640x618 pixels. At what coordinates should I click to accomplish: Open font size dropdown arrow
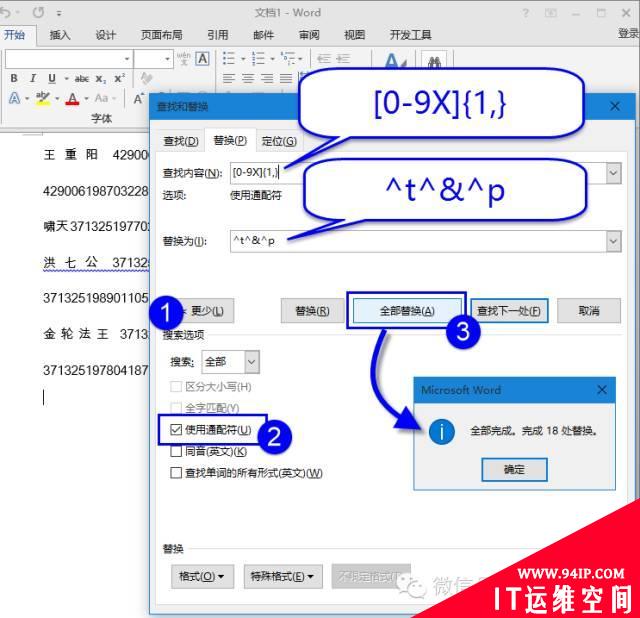point(167,59)
